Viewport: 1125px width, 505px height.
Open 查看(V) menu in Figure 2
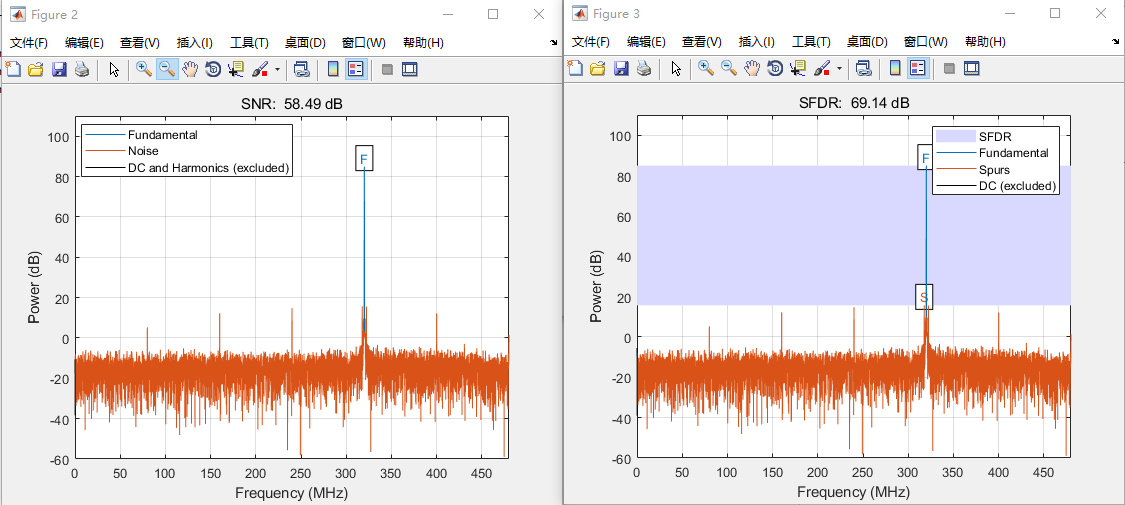click(139, 42)
